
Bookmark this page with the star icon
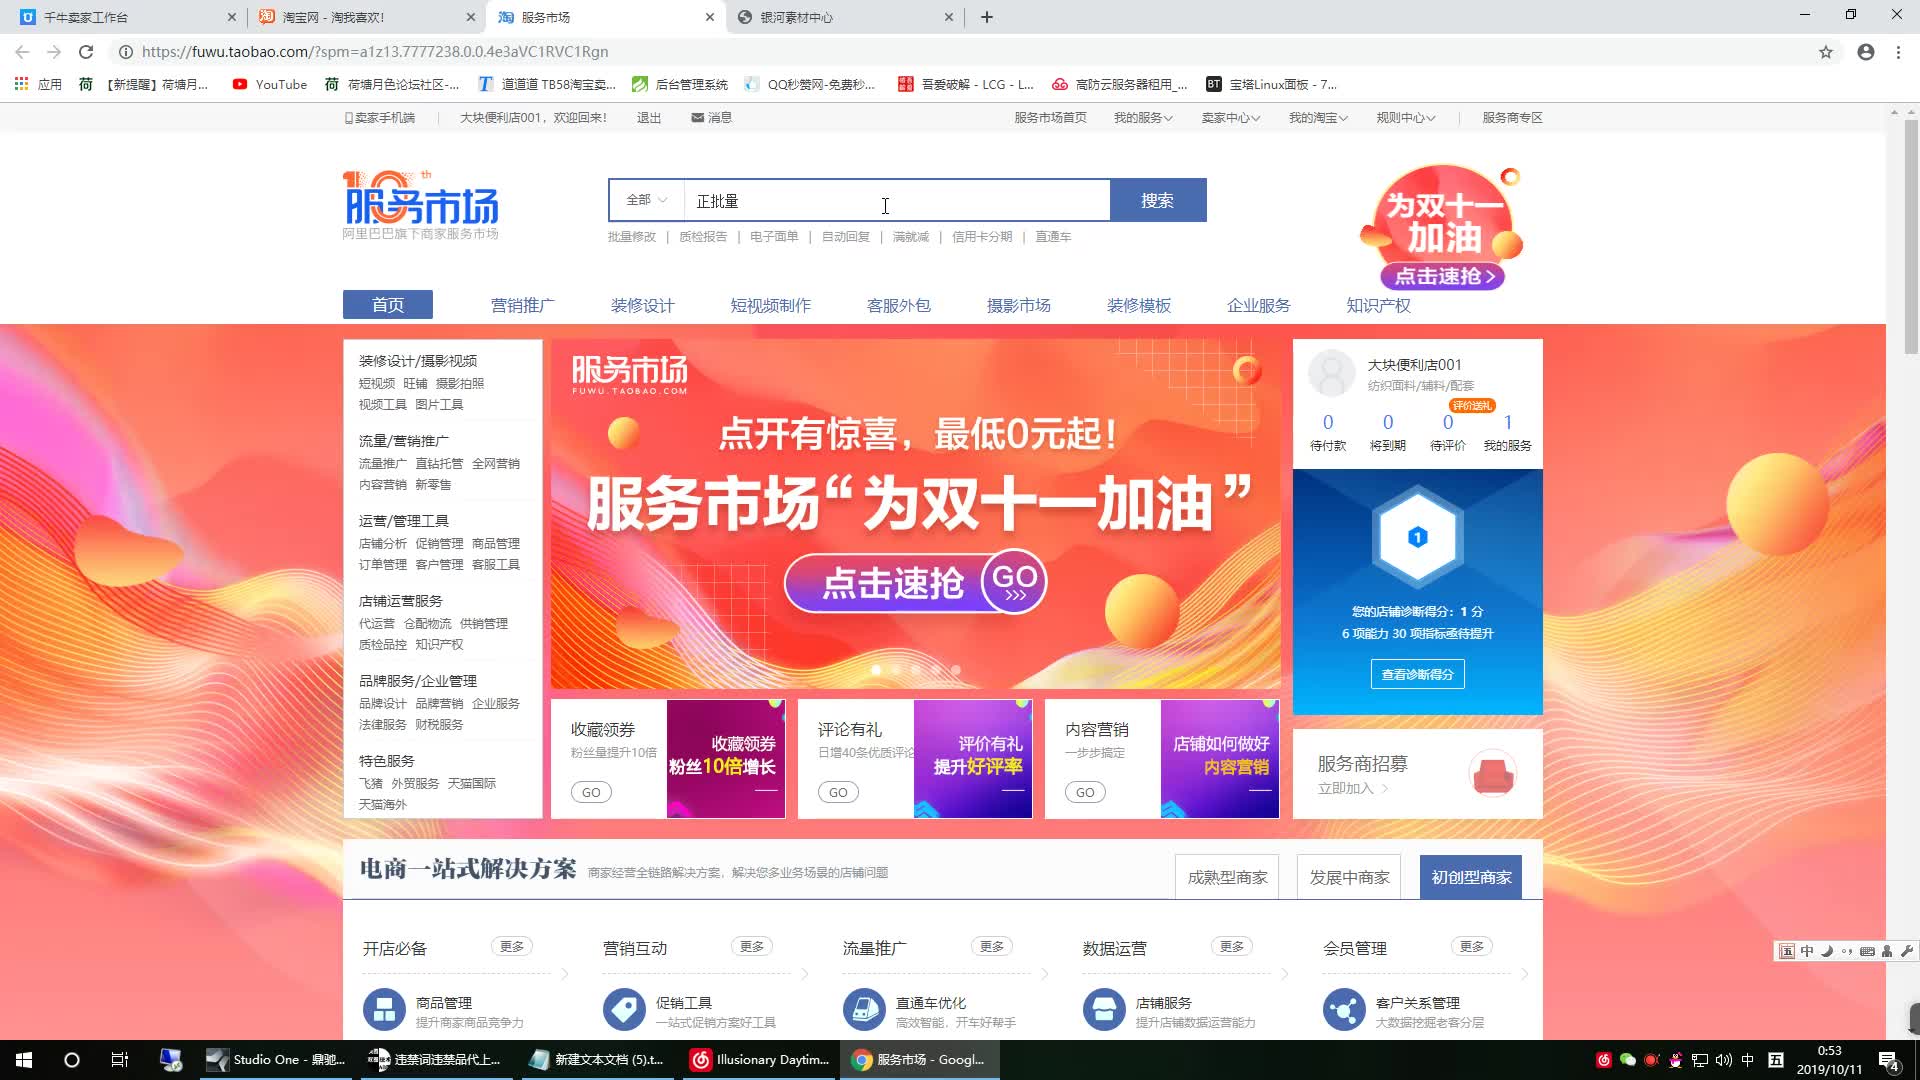click(1826, 52)
